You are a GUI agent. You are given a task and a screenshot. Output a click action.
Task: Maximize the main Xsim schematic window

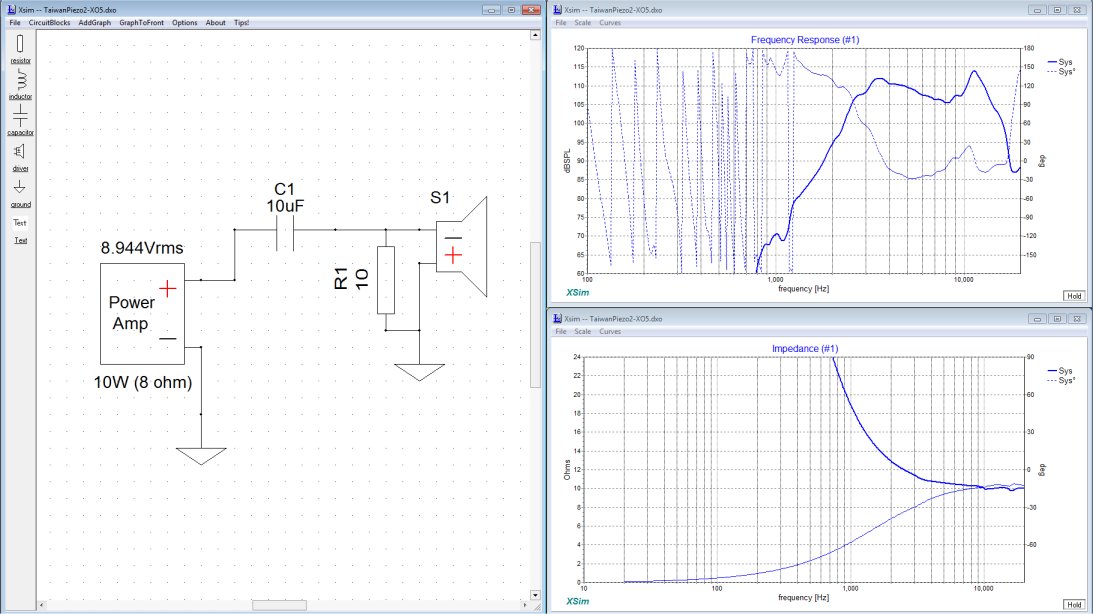[x=511, y=10]
